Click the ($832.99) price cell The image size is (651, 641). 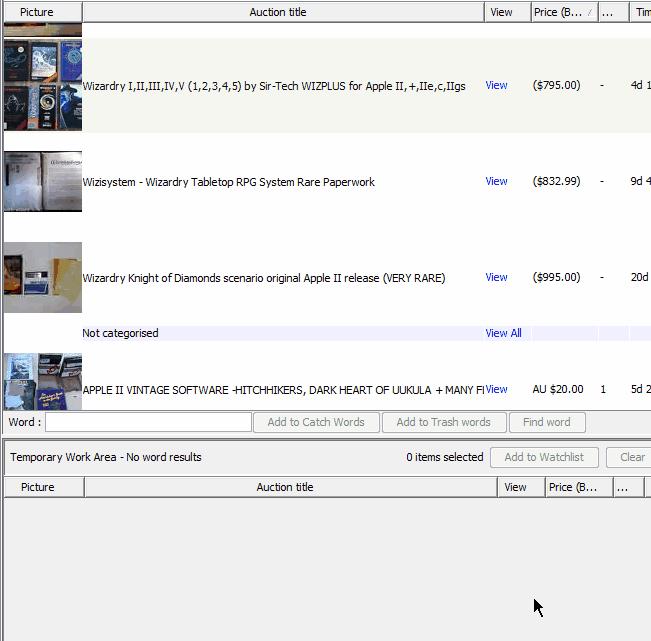556,181
